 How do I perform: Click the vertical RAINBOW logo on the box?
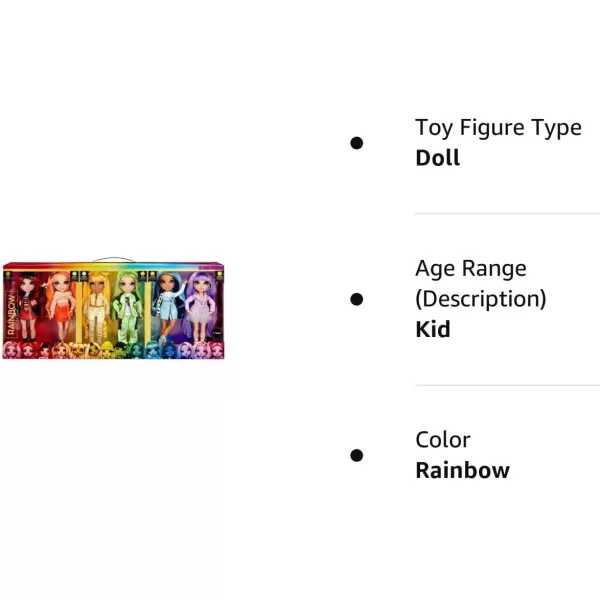(x=11, y=314)
